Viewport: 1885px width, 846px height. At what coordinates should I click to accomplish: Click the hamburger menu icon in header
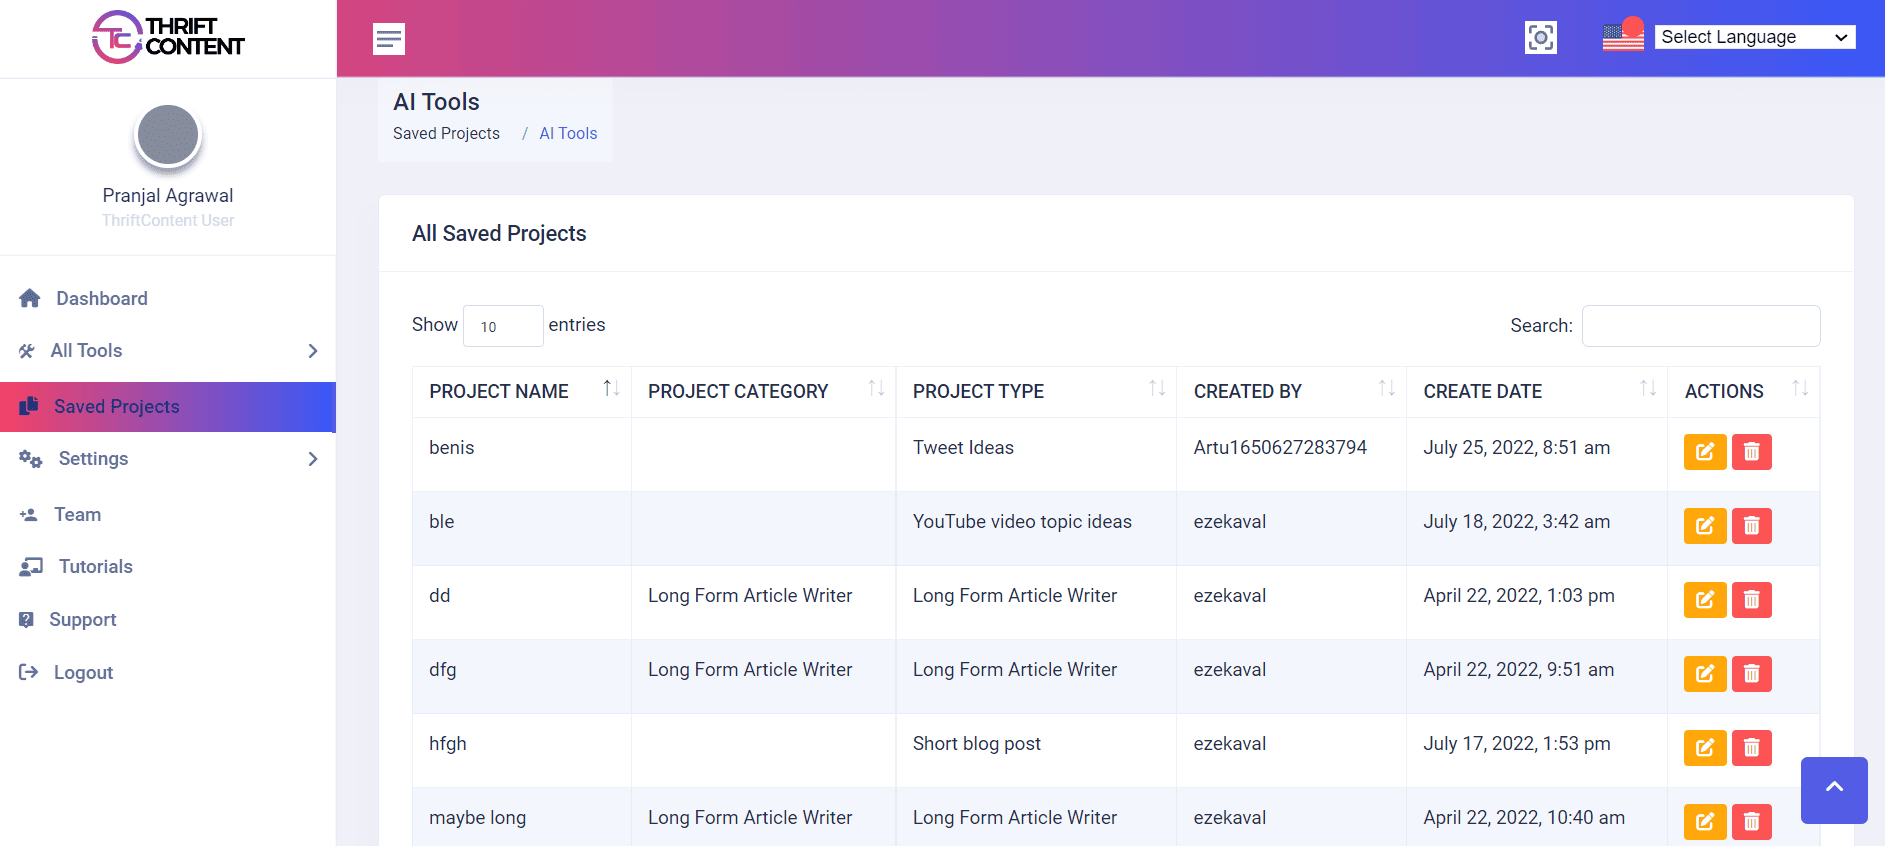[389, 39]
